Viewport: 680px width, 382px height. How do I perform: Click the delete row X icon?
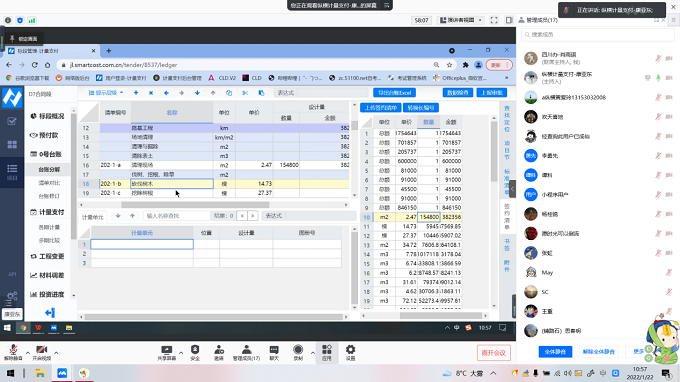(151, 93)
